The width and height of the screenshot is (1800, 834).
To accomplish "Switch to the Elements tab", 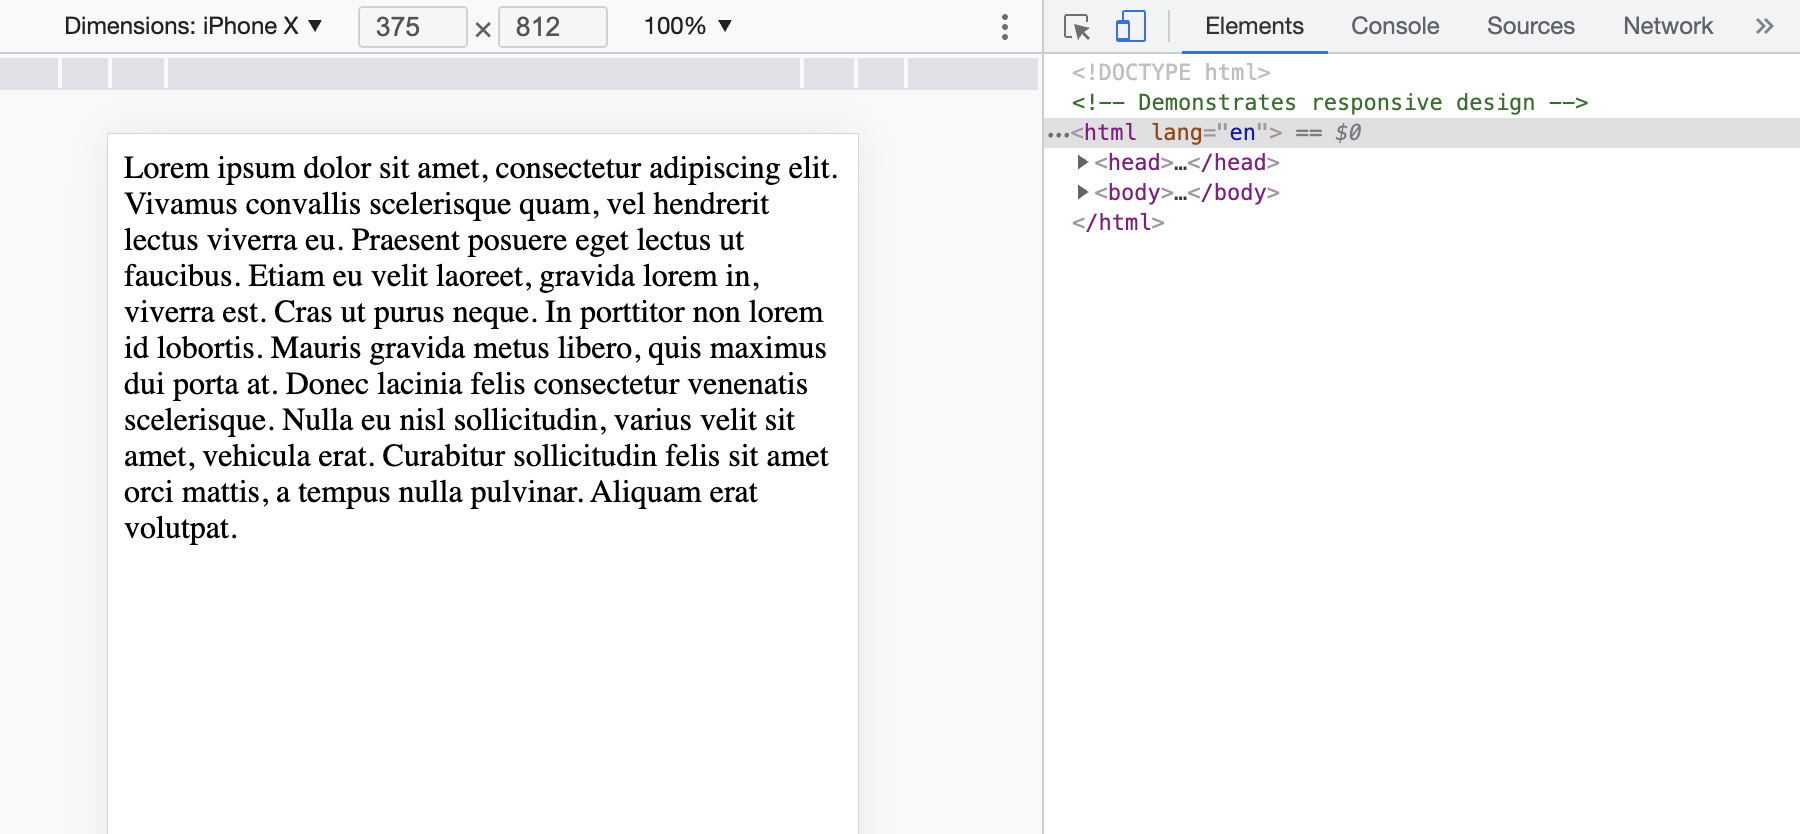I will (1254, 26).
